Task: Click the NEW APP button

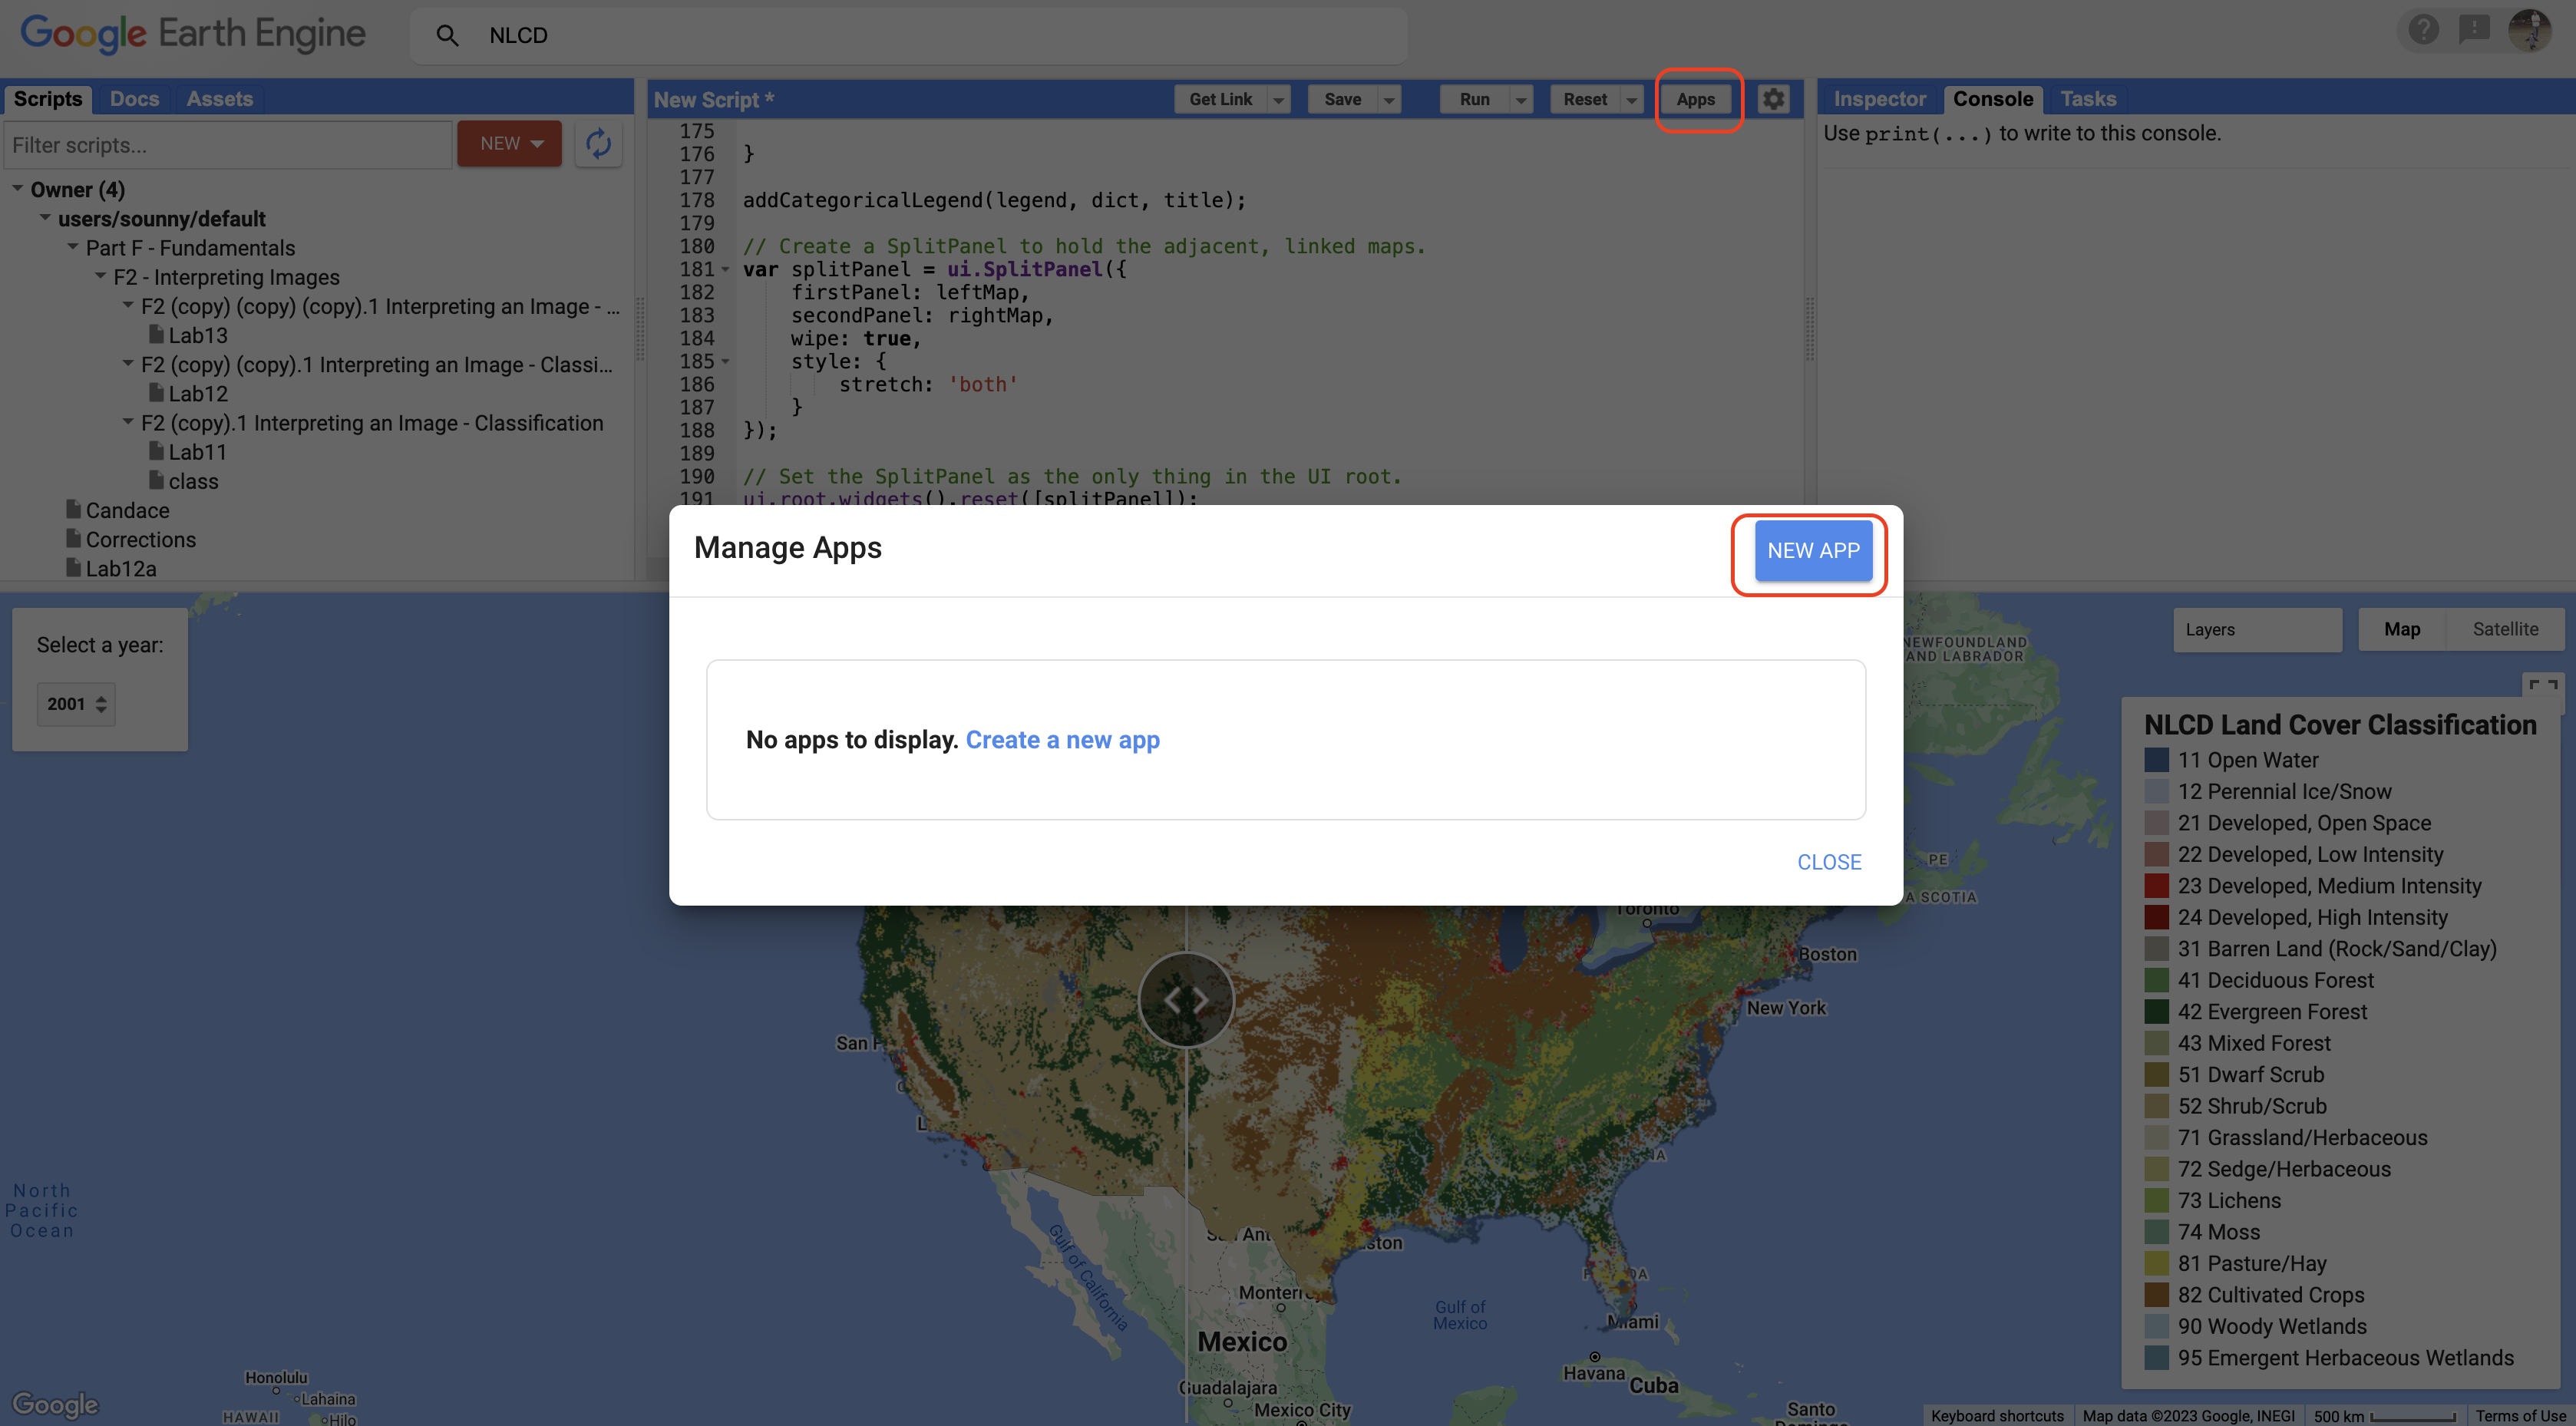Action: point(1813,551)
